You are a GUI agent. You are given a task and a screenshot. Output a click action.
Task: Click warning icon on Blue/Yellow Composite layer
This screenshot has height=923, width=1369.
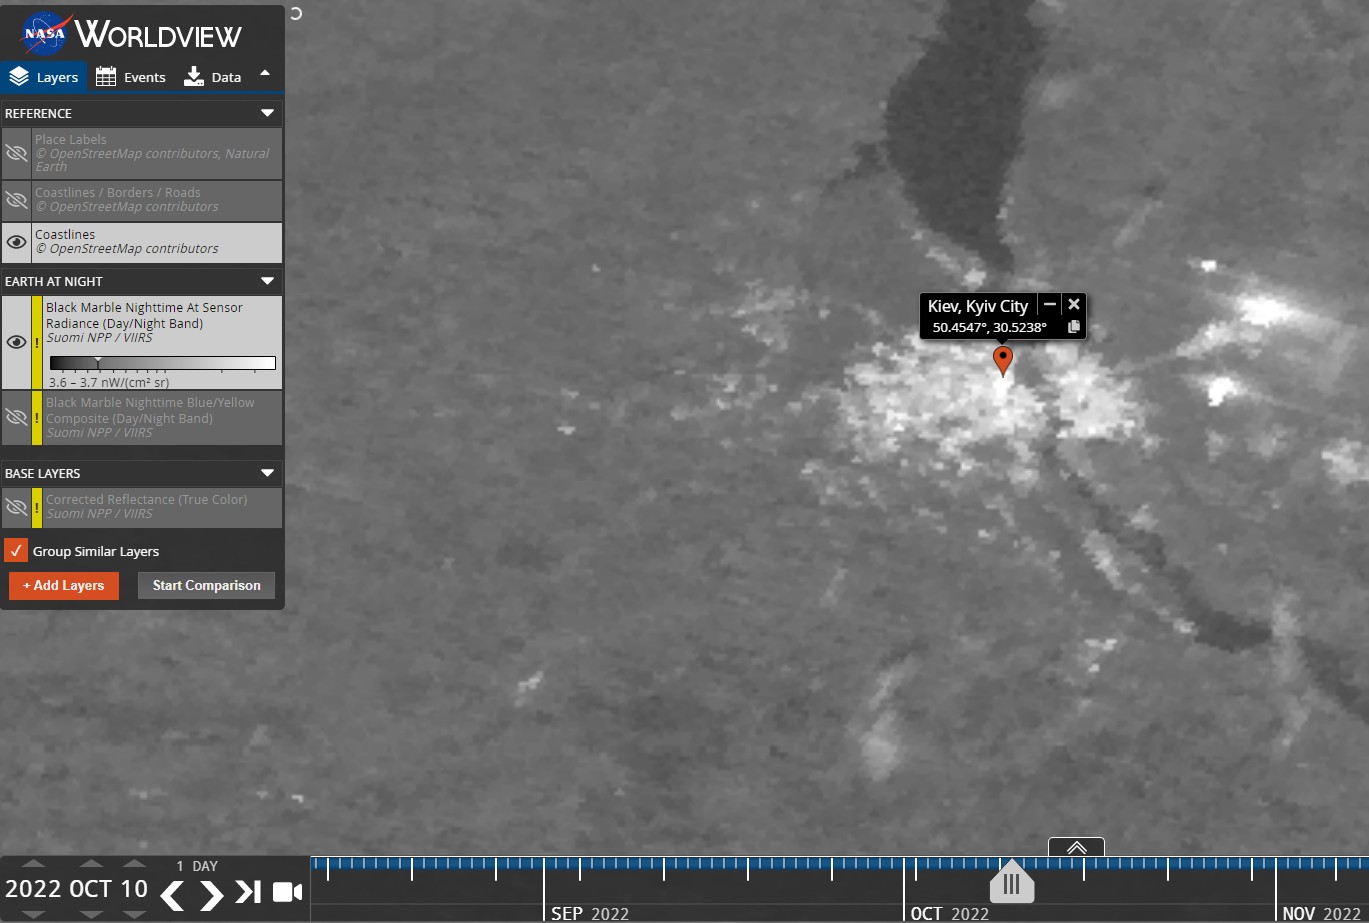coord(37,418)
